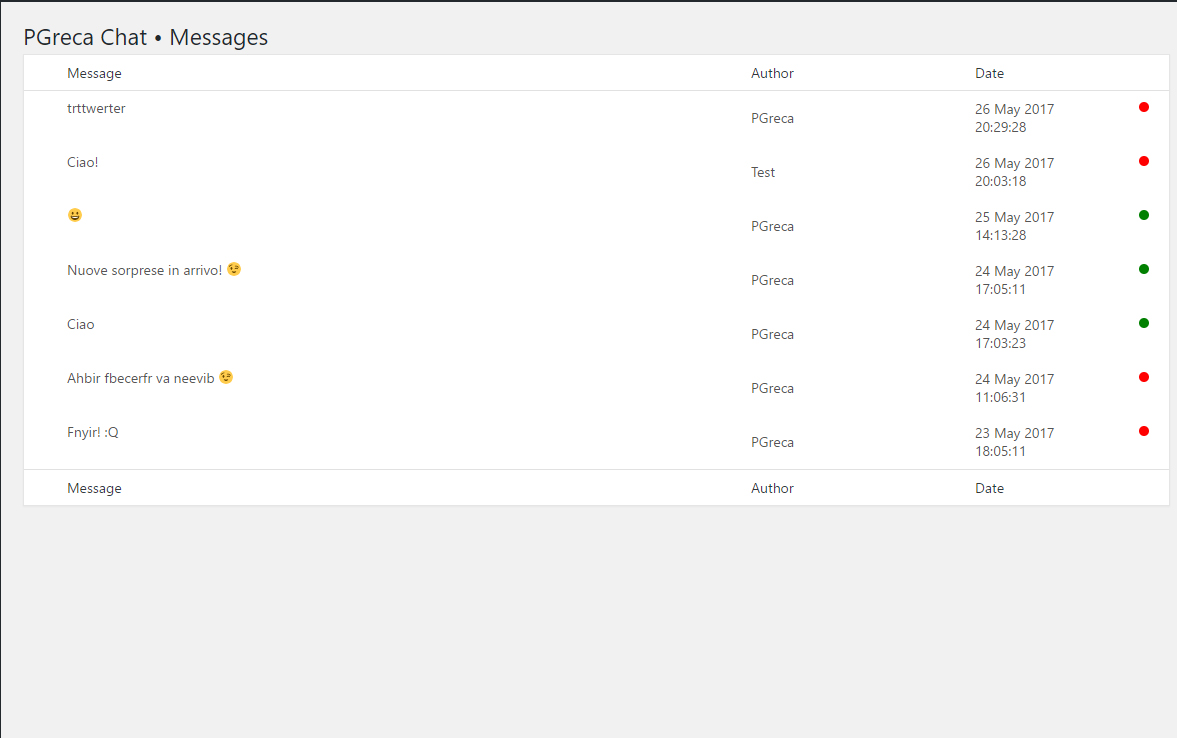Toggle red dot on 'Ahbir fbecerfr va neevib' row
The width and height of the screenshot is (1177, 738).
(1143, 378)
